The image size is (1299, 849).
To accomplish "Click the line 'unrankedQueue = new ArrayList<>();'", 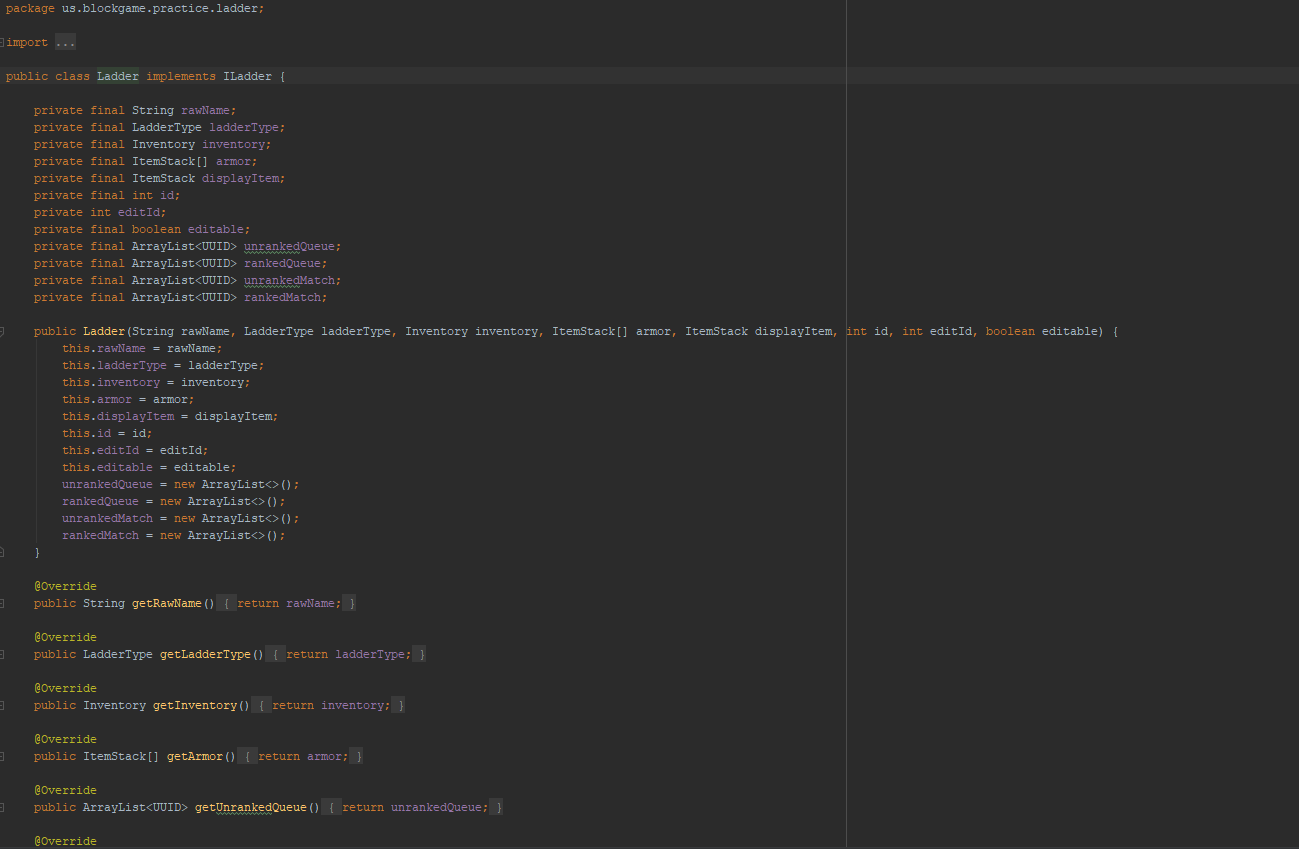I will tap(181, 484).
